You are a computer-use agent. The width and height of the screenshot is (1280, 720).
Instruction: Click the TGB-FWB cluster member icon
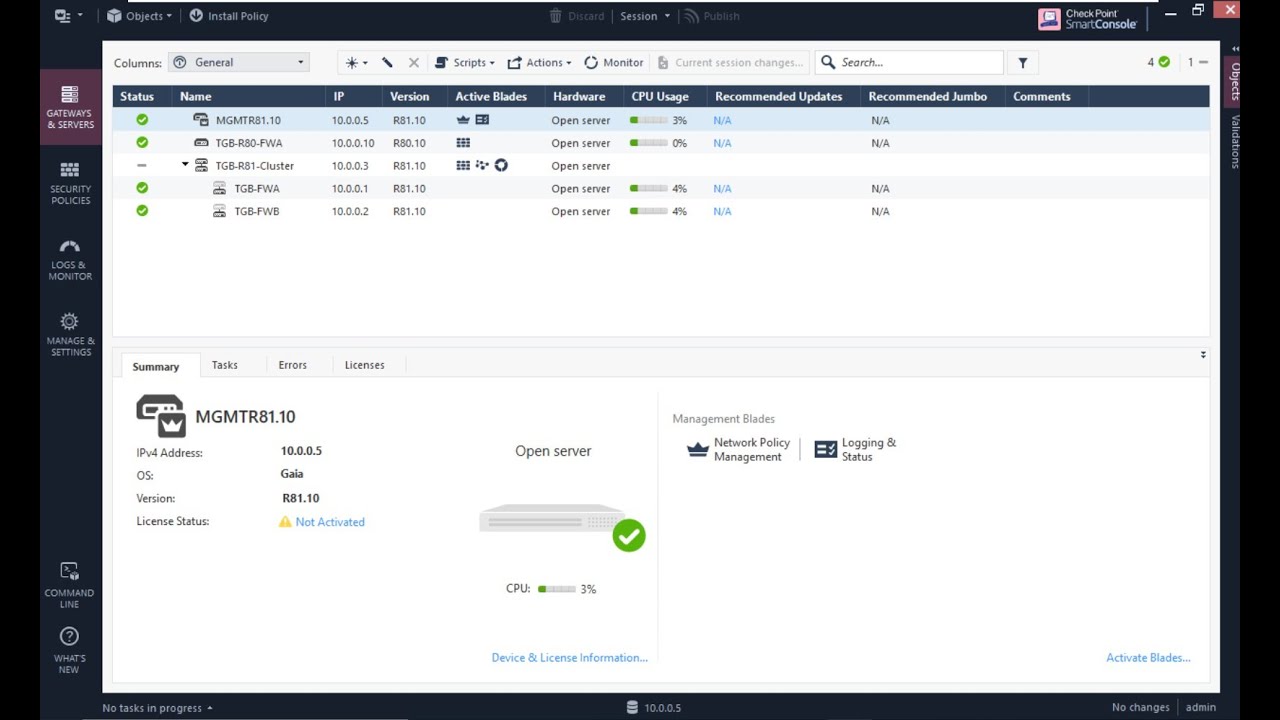(220, 211)
